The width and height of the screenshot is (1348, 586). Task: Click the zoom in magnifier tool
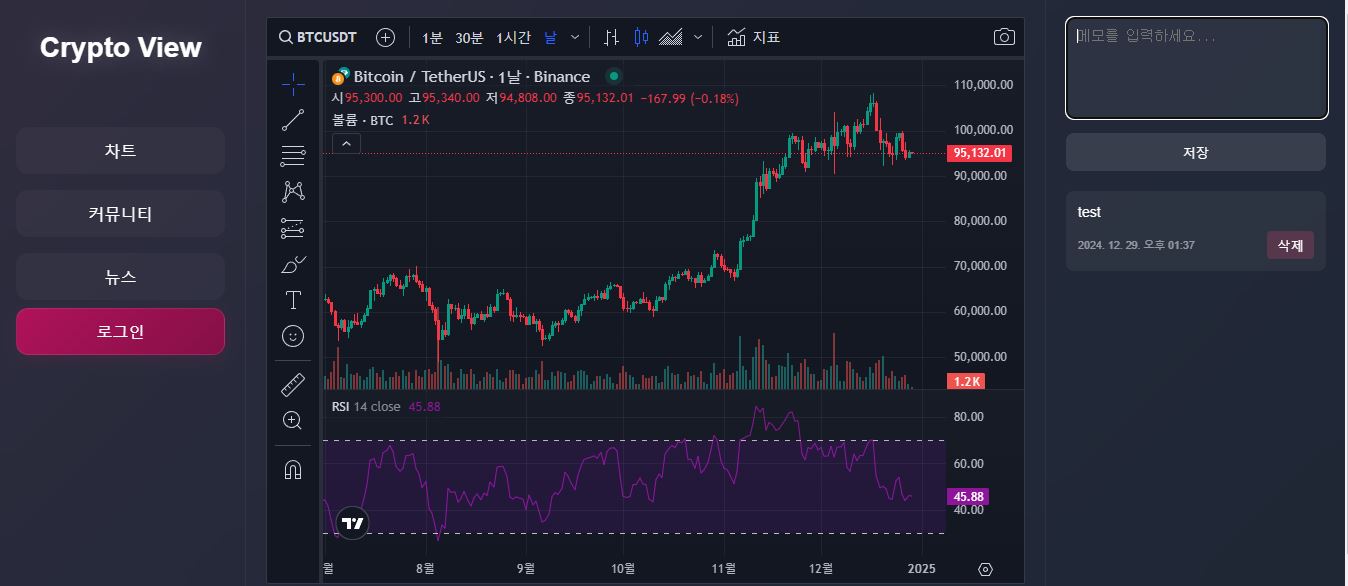[x=293, y=420]
